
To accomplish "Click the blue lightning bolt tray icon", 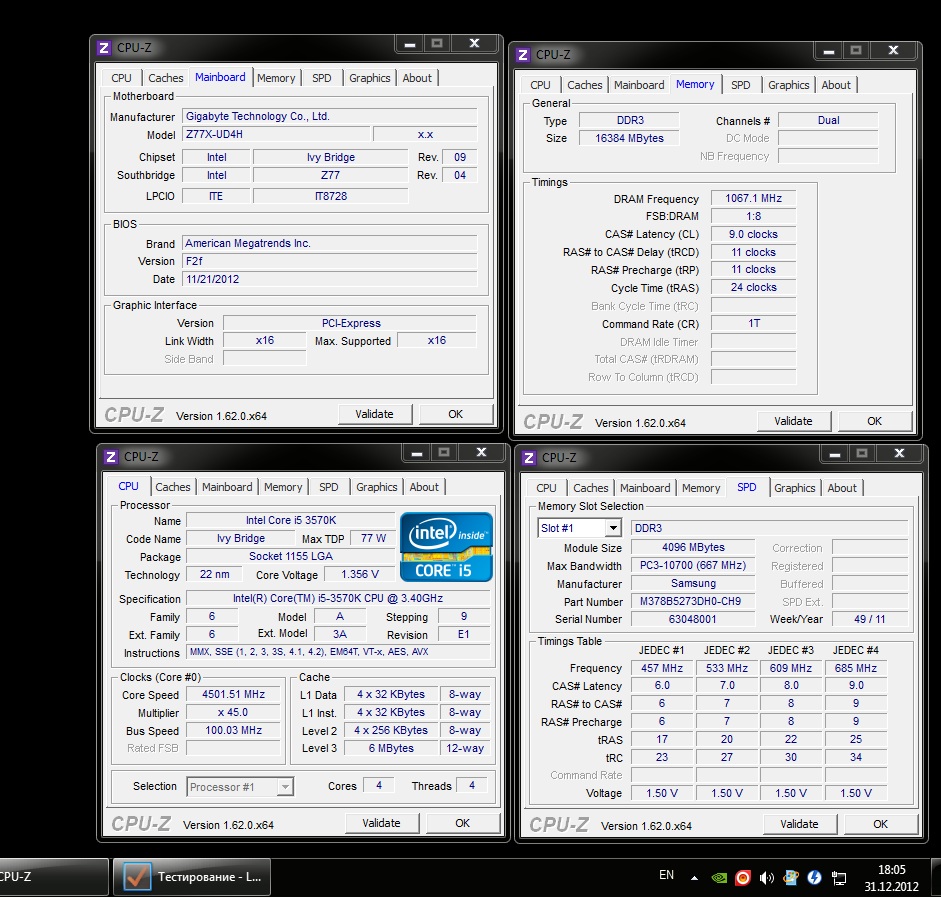I will (814, 877).
